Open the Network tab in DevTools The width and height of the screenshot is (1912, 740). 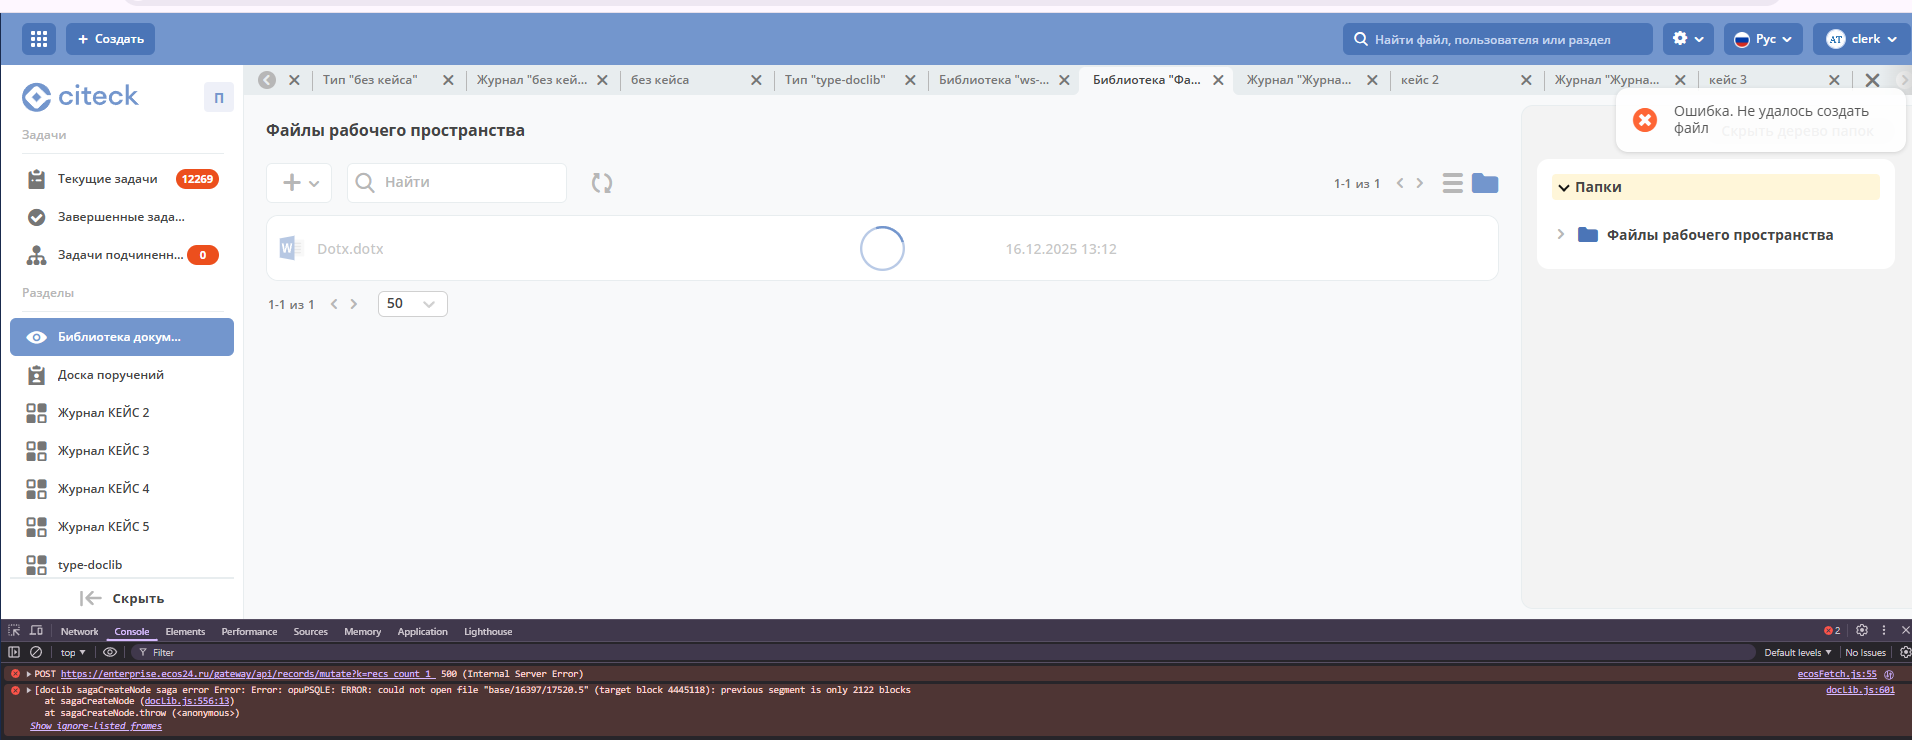point(79,632)
